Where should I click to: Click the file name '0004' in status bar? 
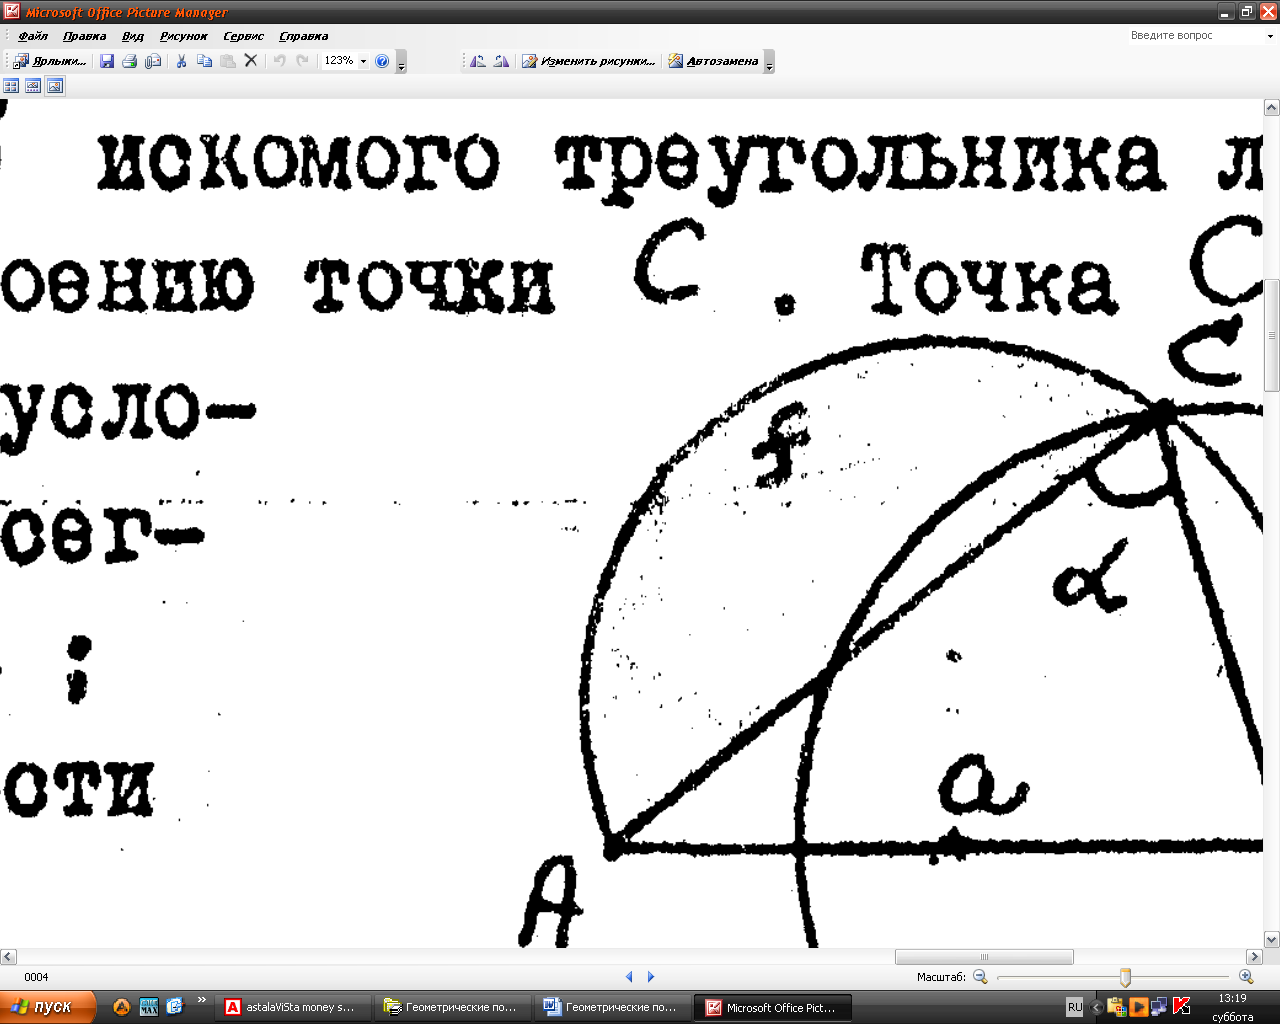36,977
